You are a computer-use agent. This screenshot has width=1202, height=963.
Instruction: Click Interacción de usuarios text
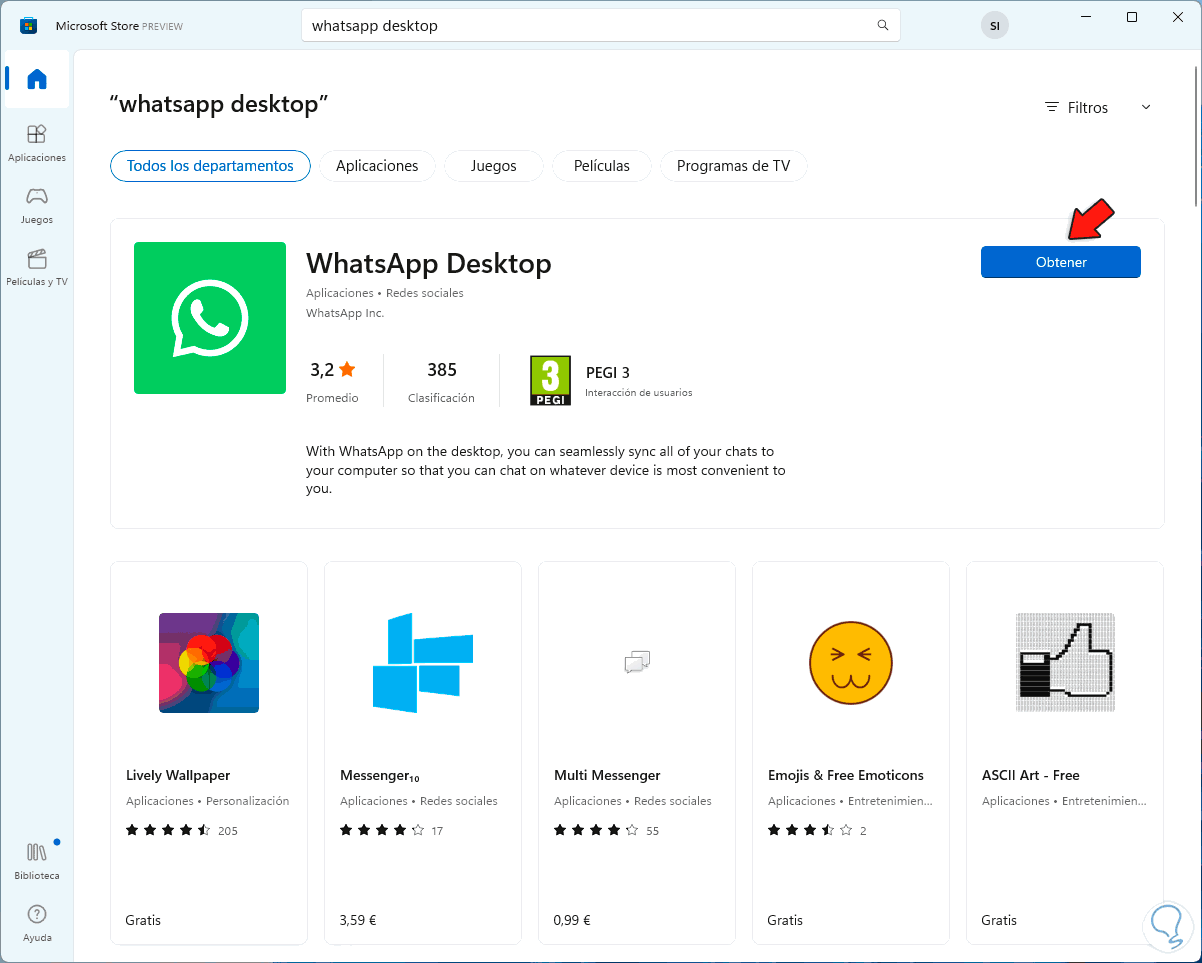[638, 393]
